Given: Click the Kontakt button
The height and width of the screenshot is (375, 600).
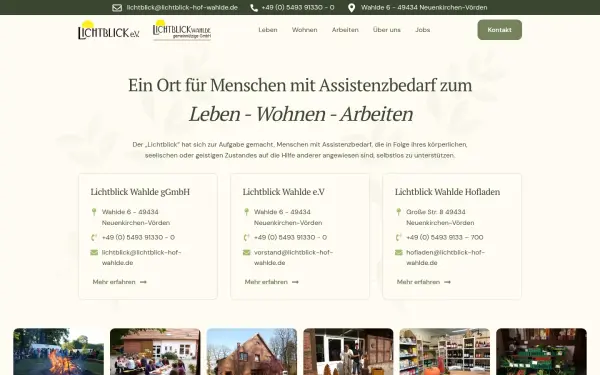Looking at the screenshot, I should click(x=499, y=30).
